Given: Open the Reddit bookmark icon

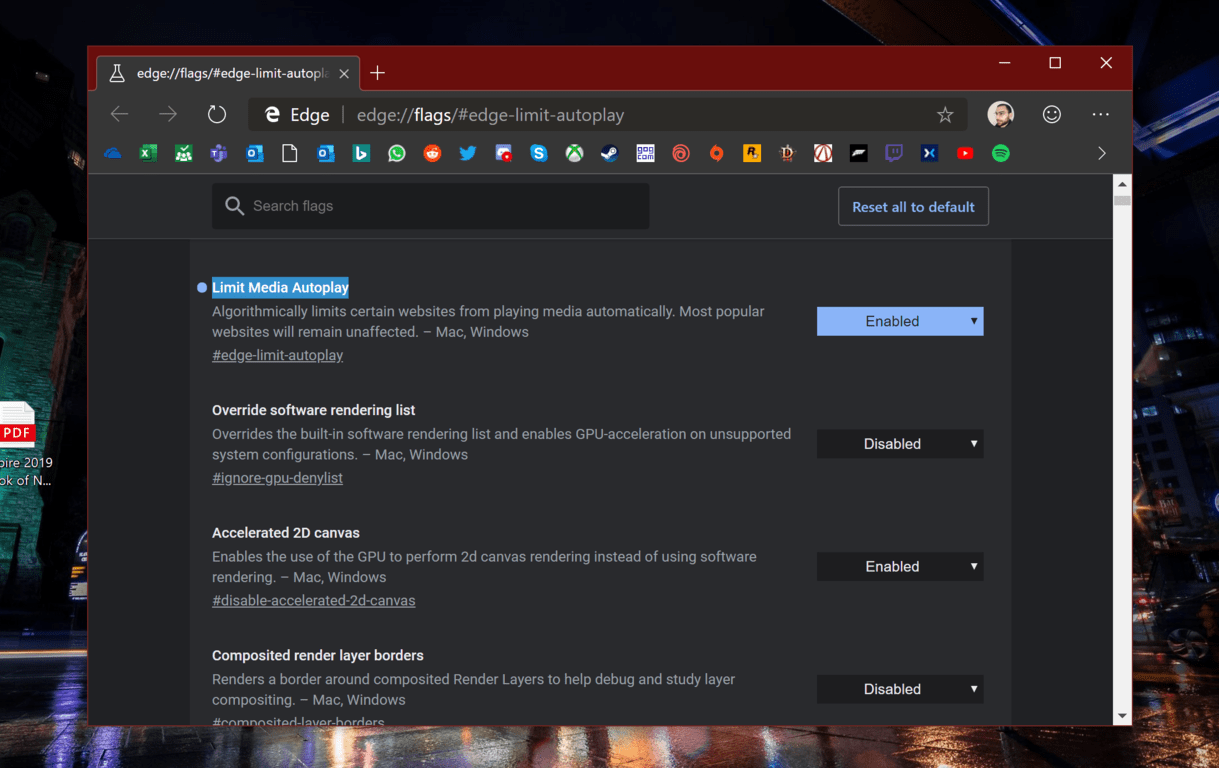Looking at the screenshot, I should pos(432,153).
